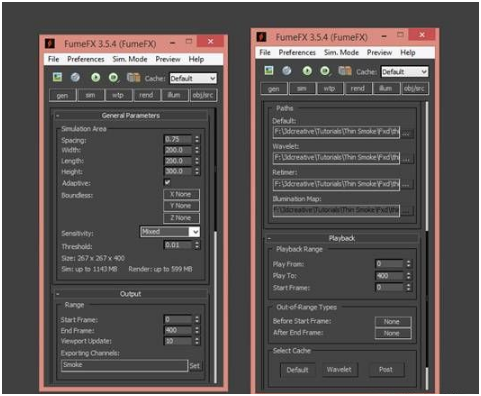Click the Set button beside Exporting Channels
481x396 pixels.
pyautogui.click(x=195, y=366)
